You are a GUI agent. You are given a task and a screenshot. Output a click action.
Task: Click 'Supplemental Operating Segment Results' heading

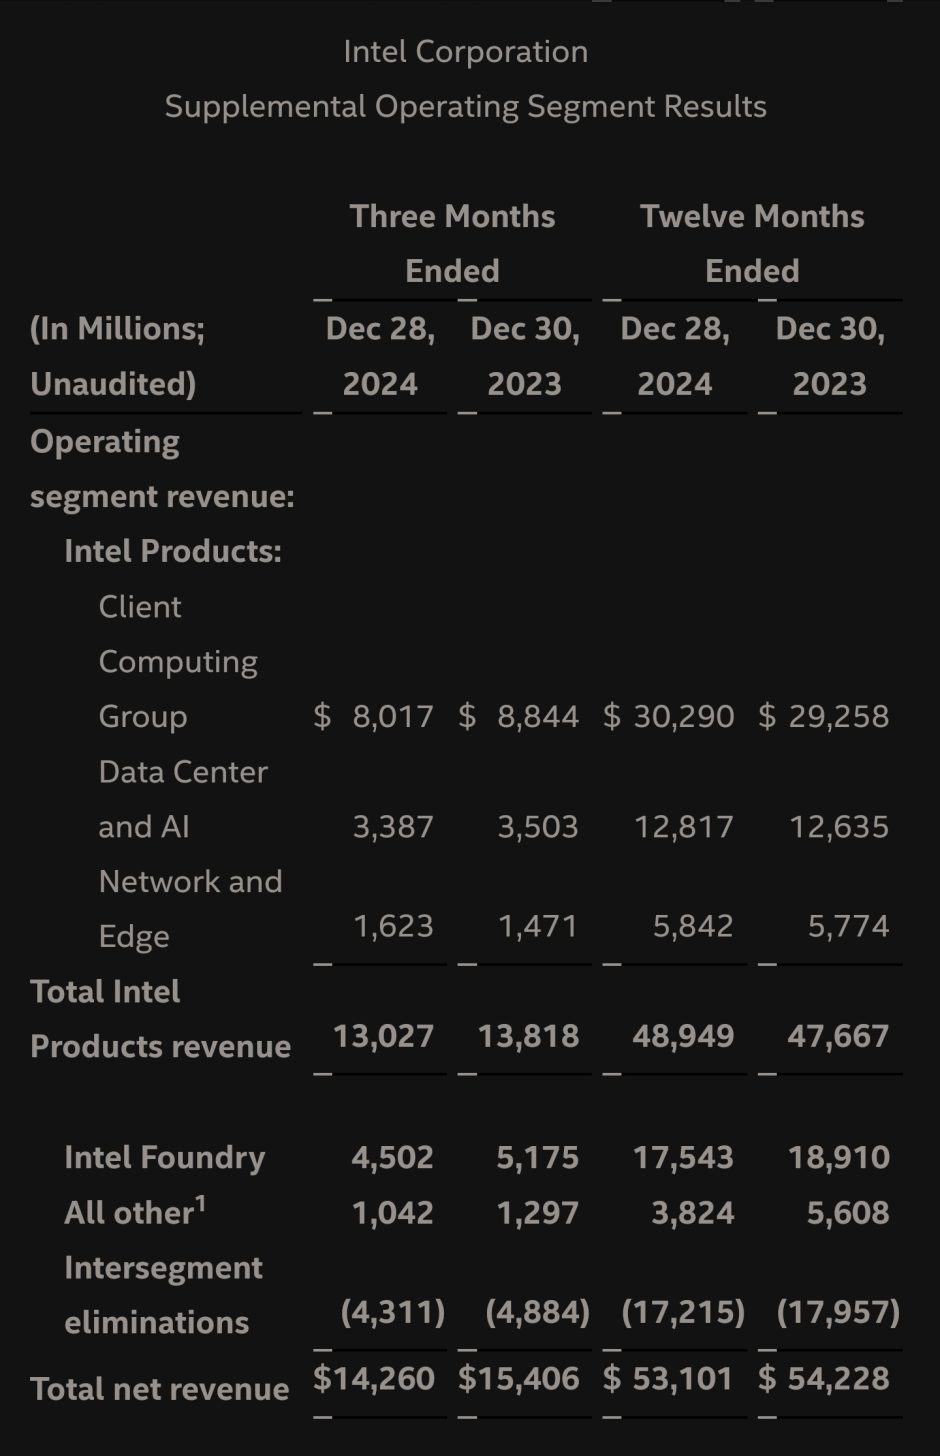466,107
